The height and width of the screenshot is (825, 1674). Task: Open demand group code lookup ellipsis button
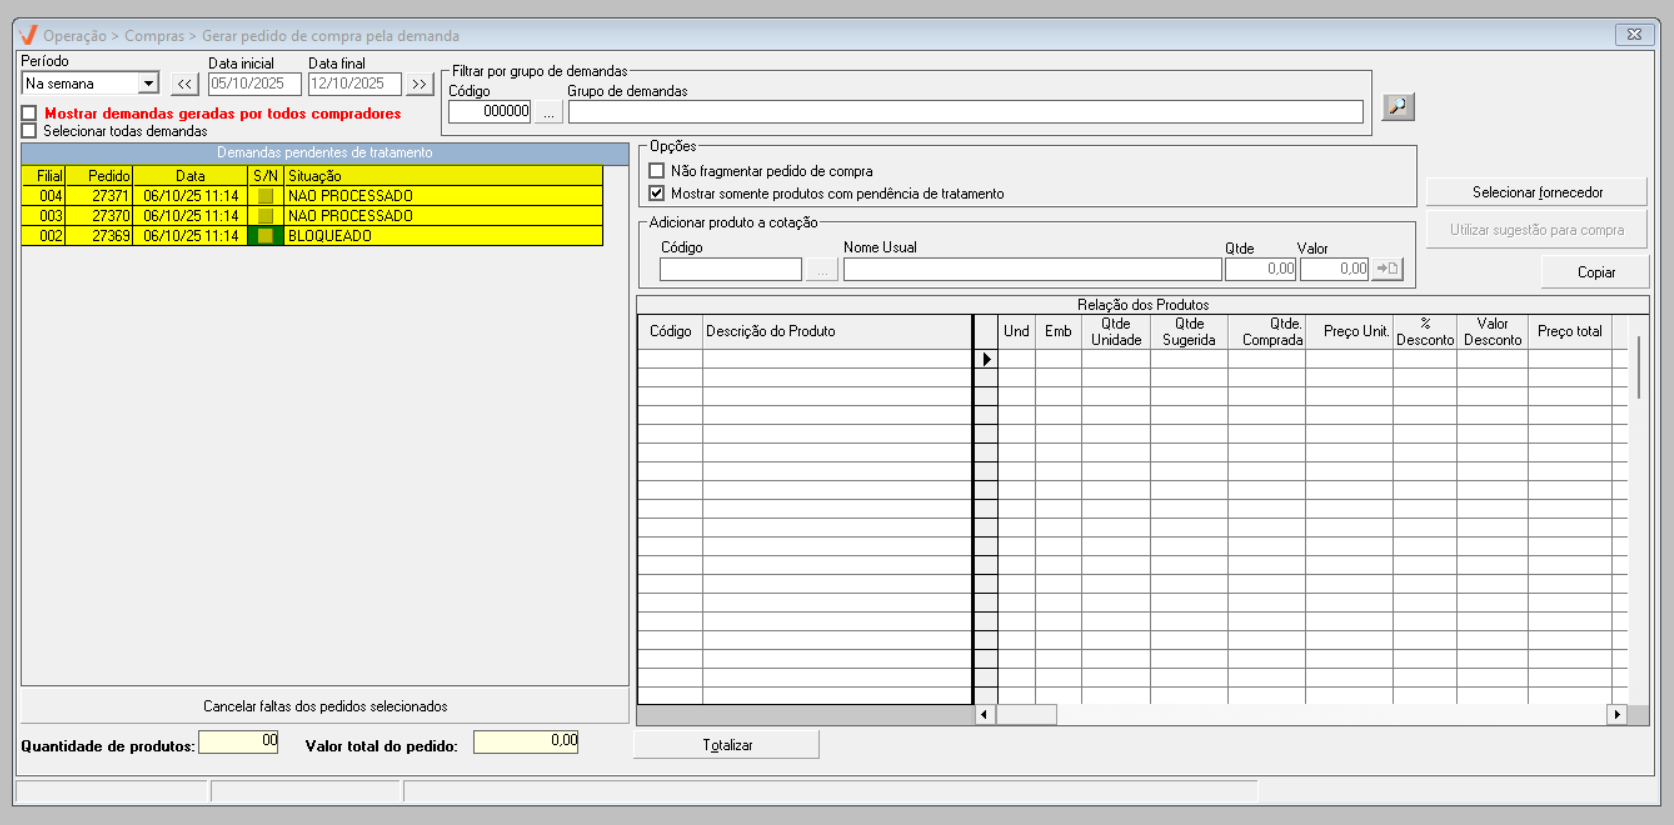pos(548,112)
